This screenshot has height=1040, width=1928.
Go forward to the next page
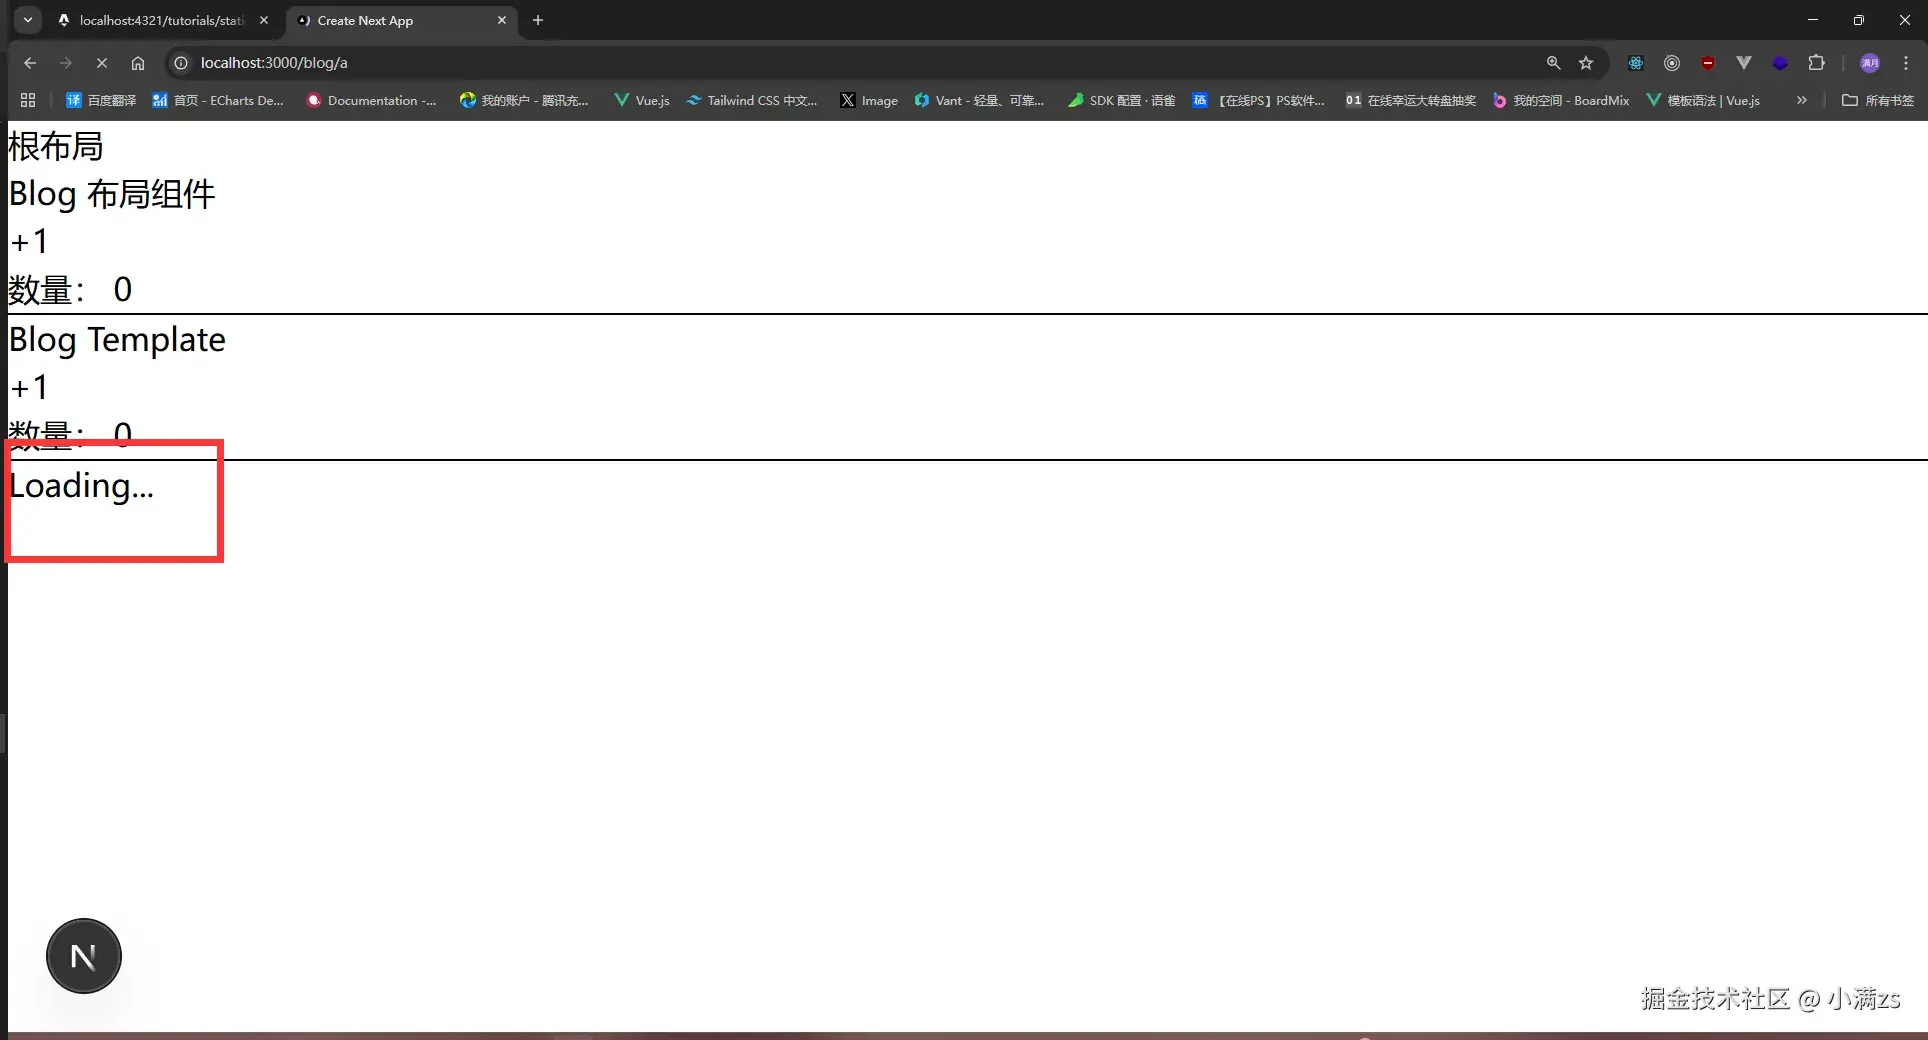point(66,63)
